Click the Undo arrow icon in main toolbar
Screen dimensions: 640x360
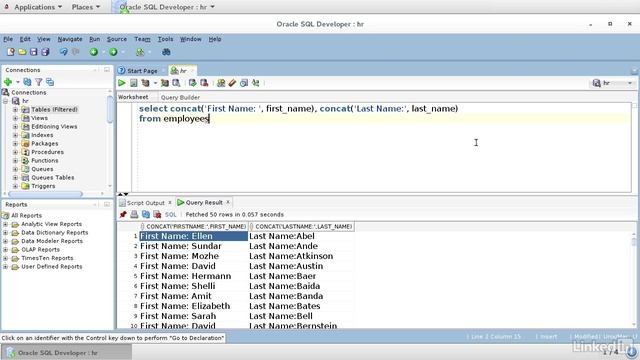(64, 52)
